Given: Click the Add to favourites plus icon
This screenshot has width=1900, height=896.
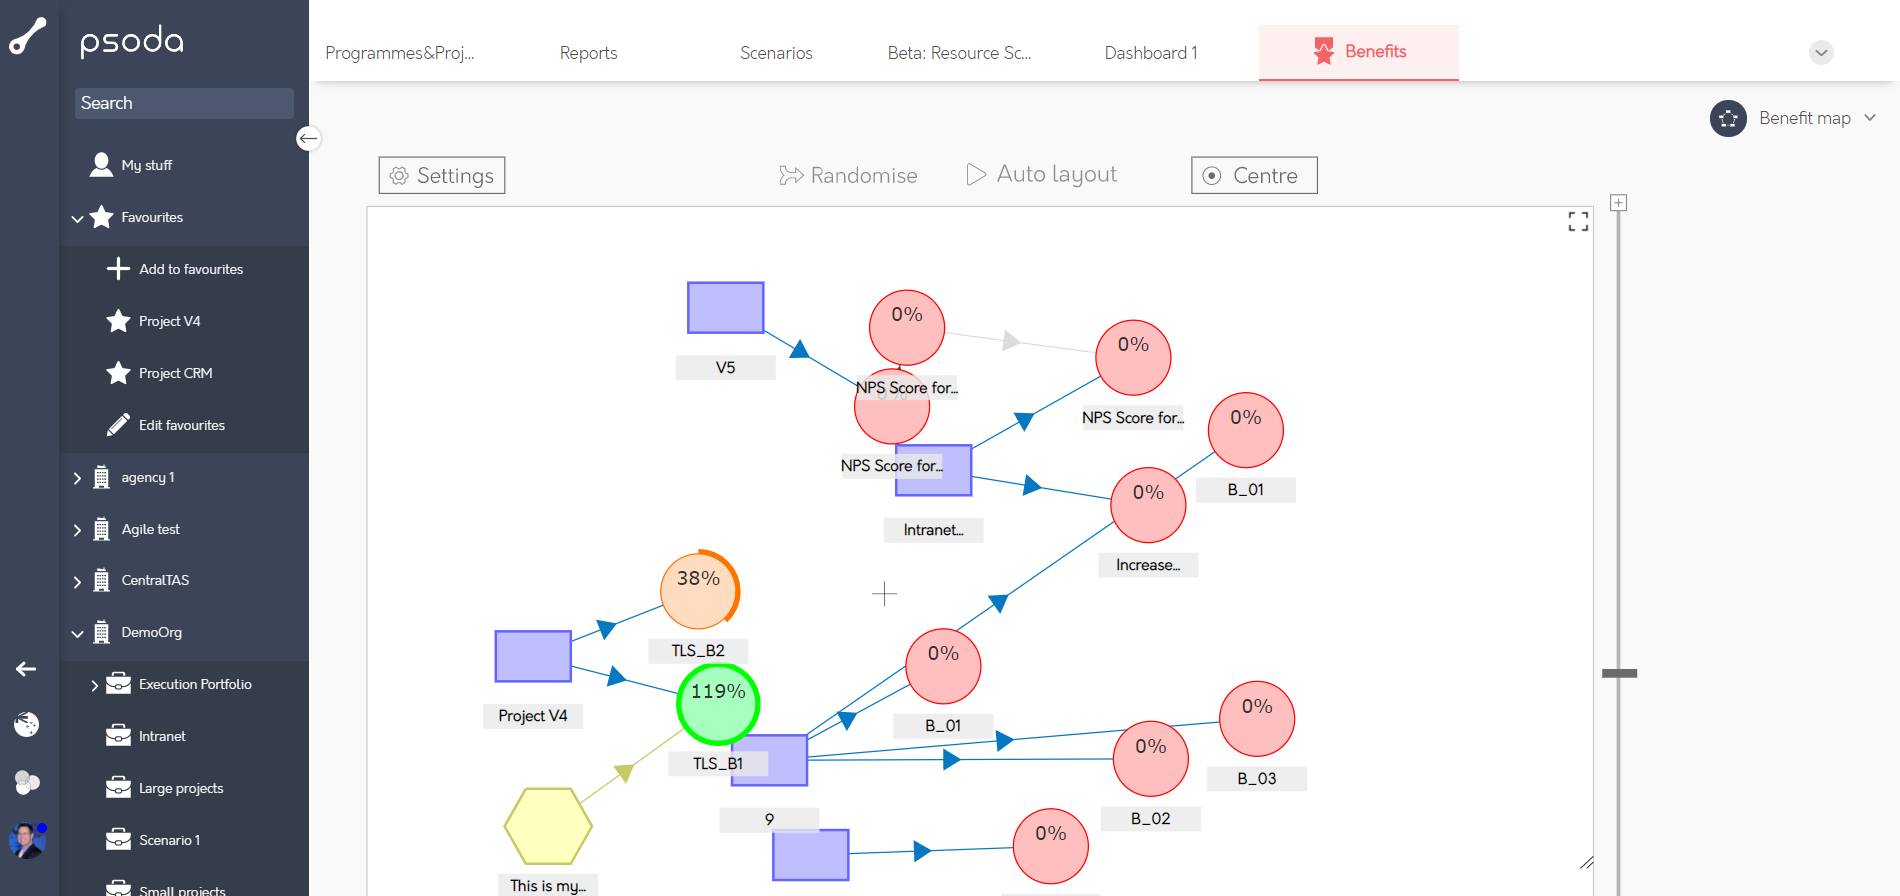Looking at the screenshot, I should point(118,269).
